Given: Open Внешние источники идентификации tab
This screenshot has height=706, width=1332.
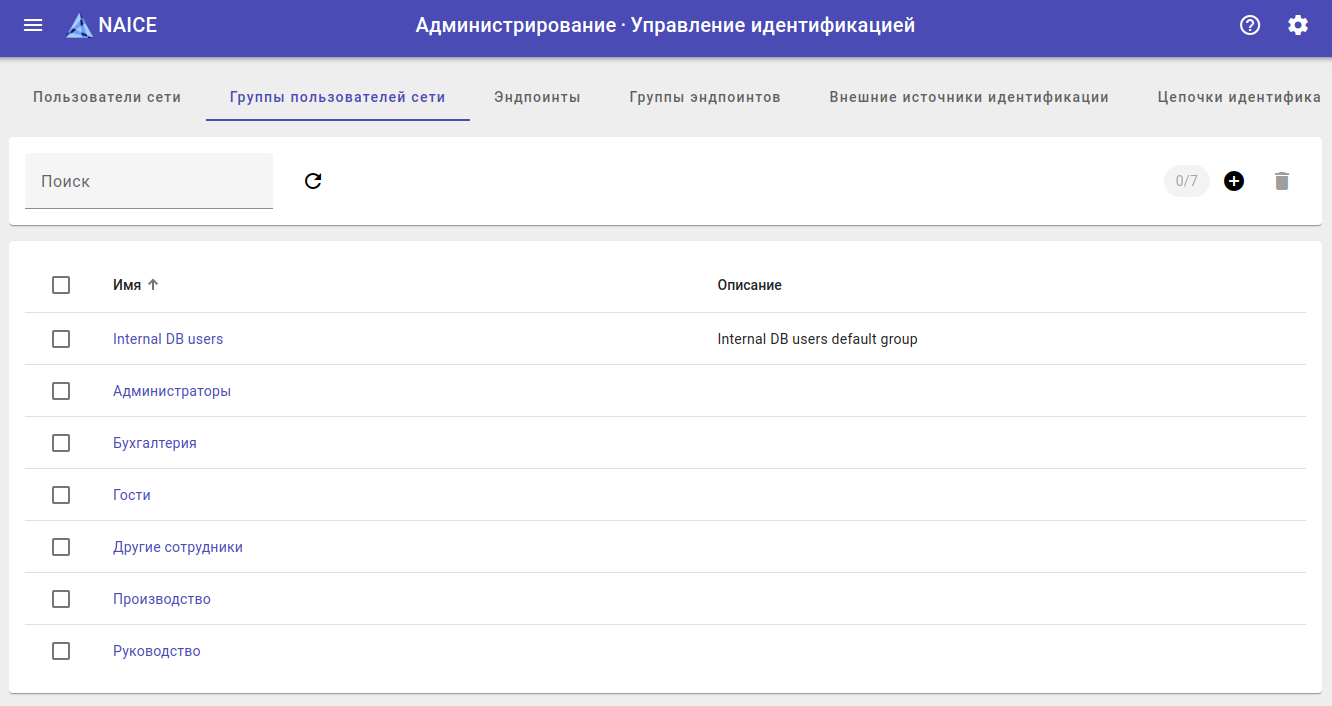Looking at the screenshot, I should (969, 97).
